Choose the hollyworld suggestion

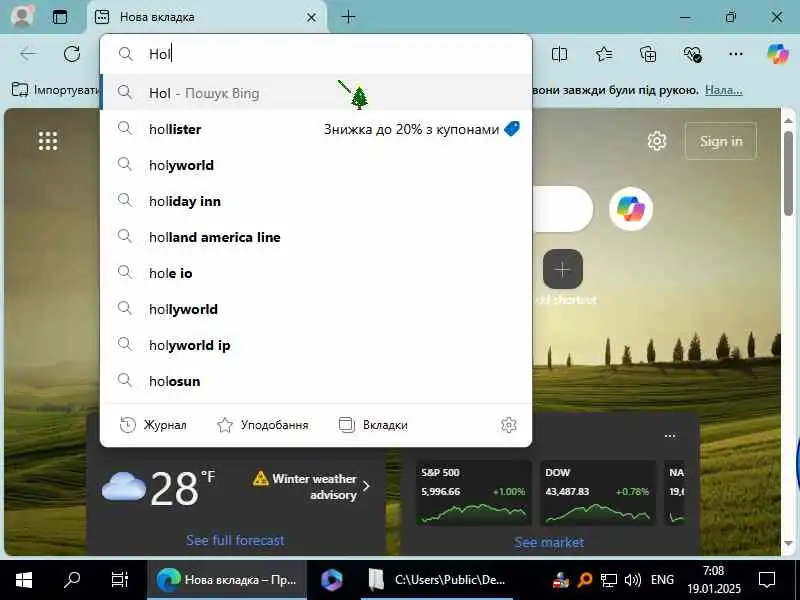316,309
